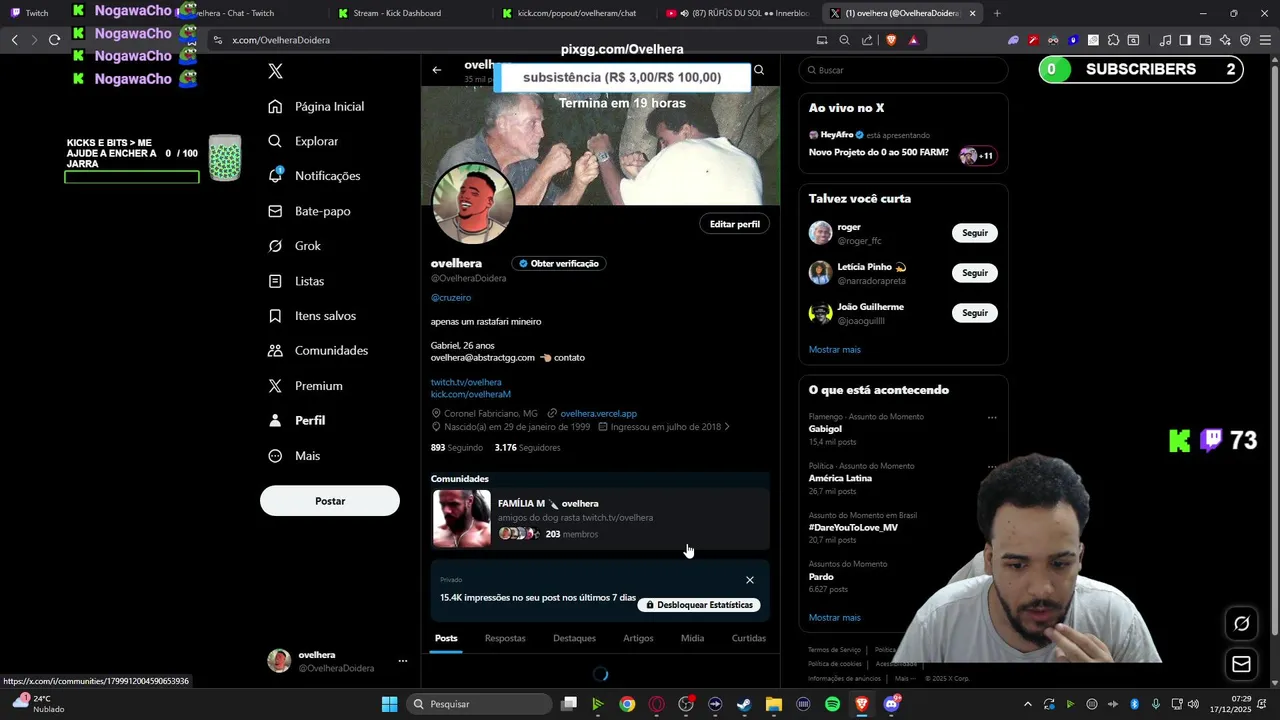Follow João Guilherme with Seguir button
Image resolution: width=1280 pixels, height=720 pixels.
975,313
